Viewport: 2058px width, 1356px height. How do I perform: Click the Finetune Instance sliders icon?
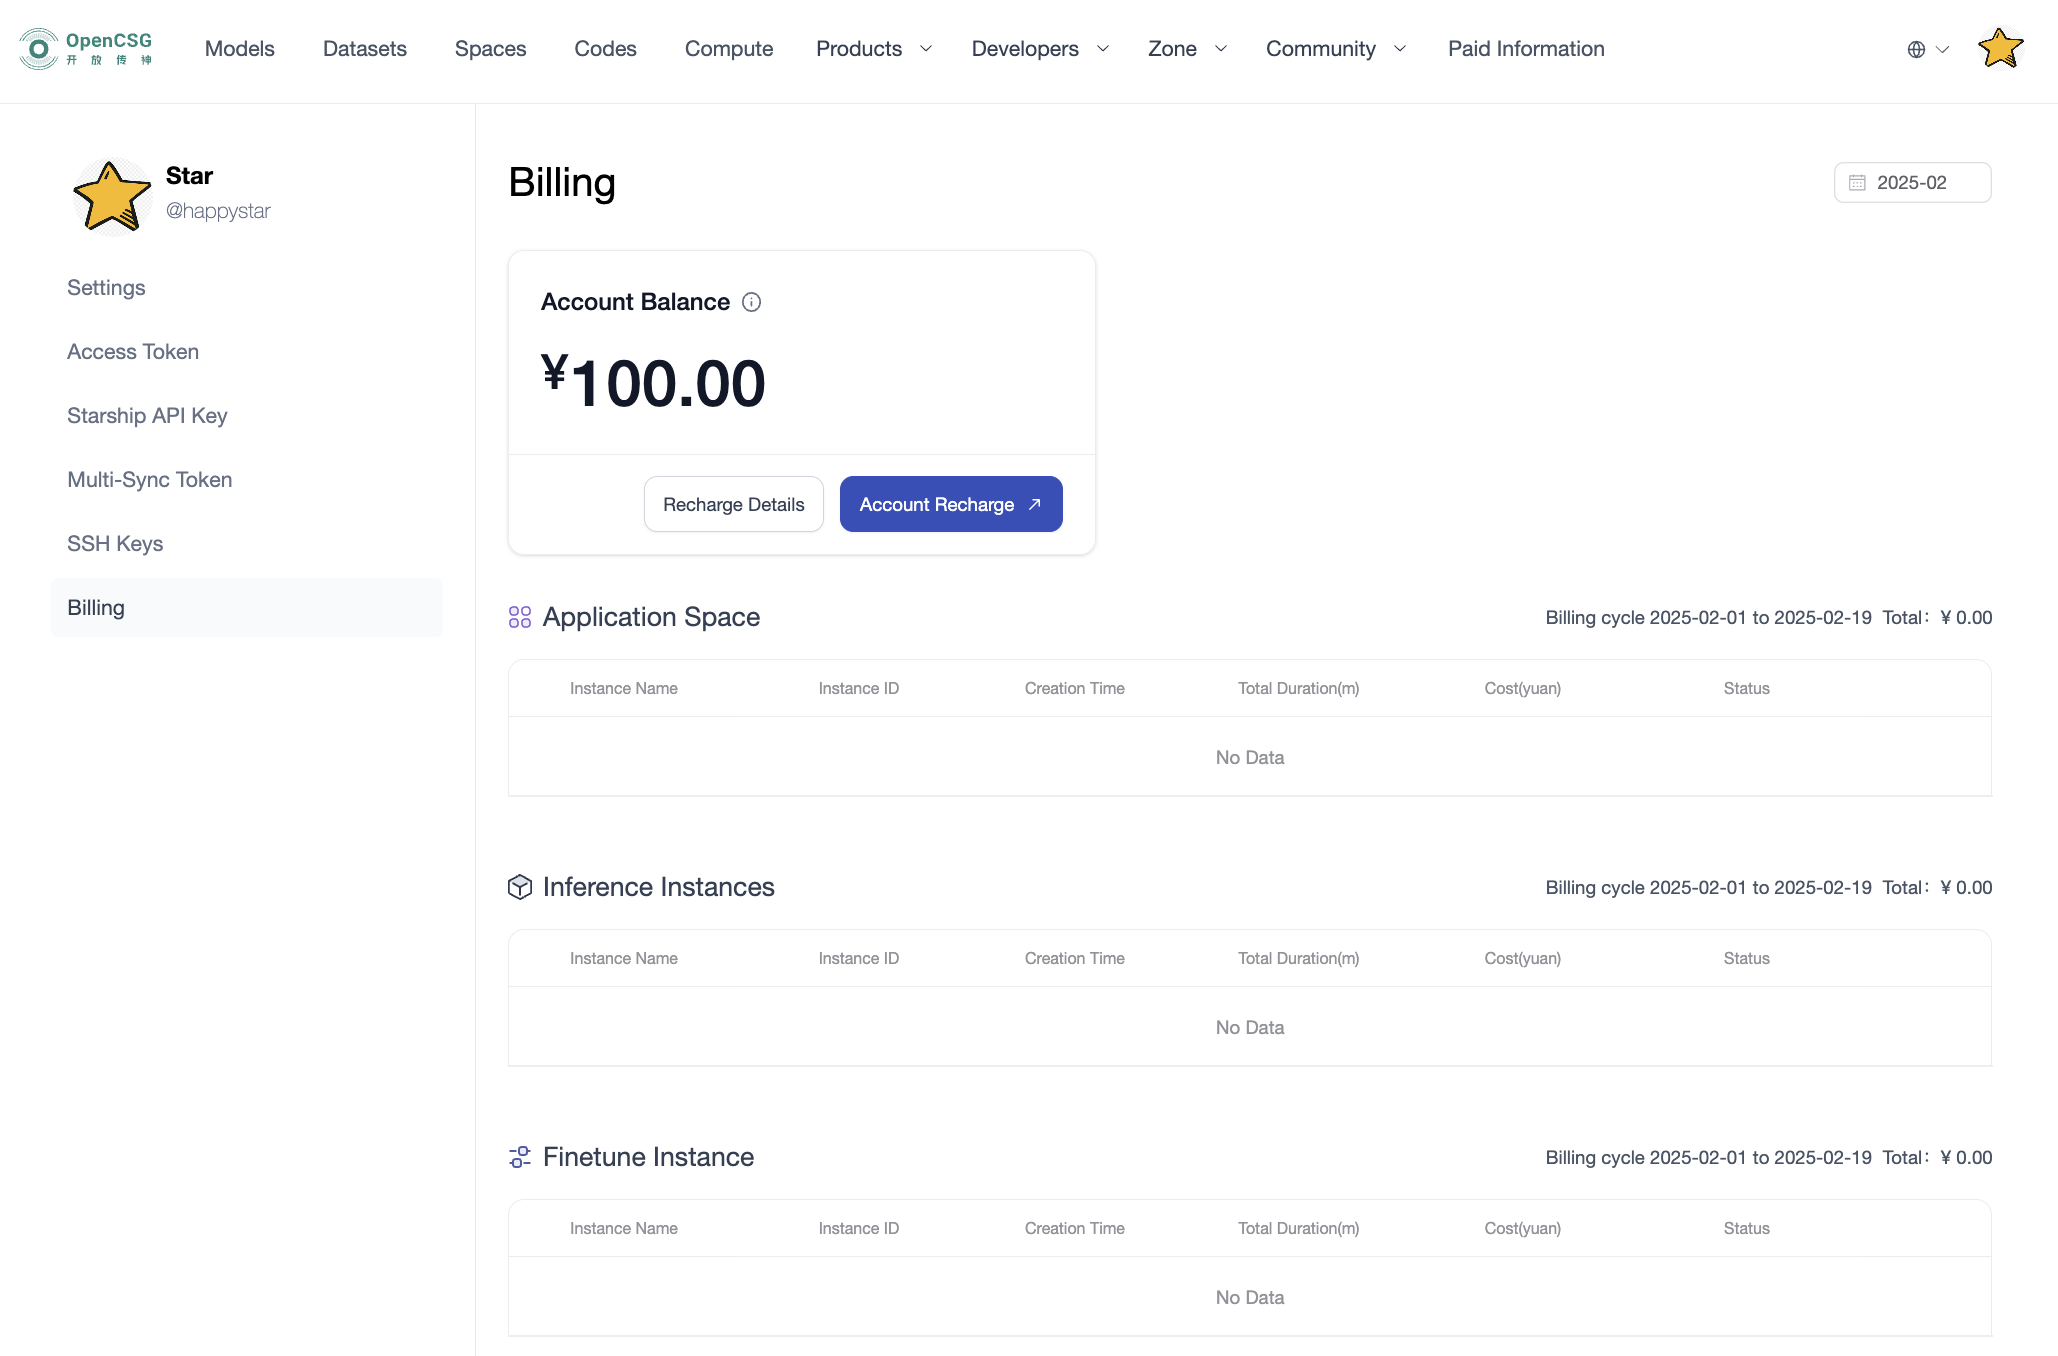[x=520, y=1157]
